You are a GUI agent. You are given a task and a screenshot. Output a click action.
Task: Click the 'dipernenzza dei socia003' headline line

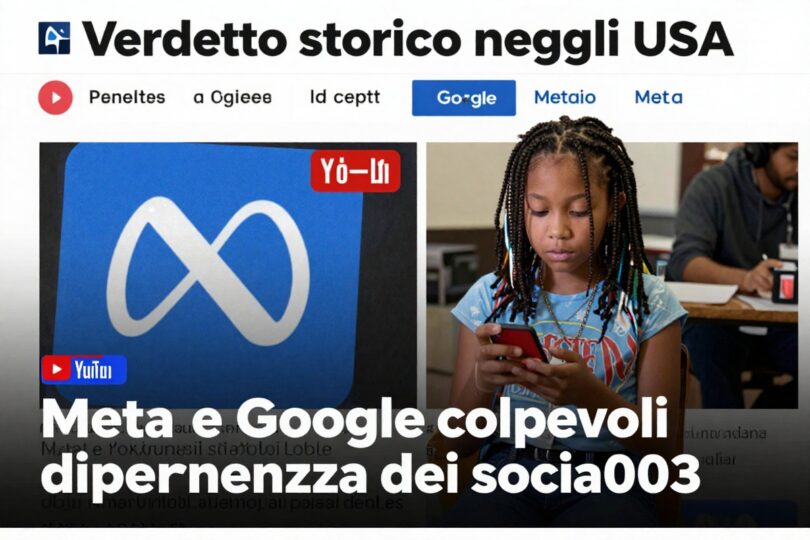tap(370, 474)
